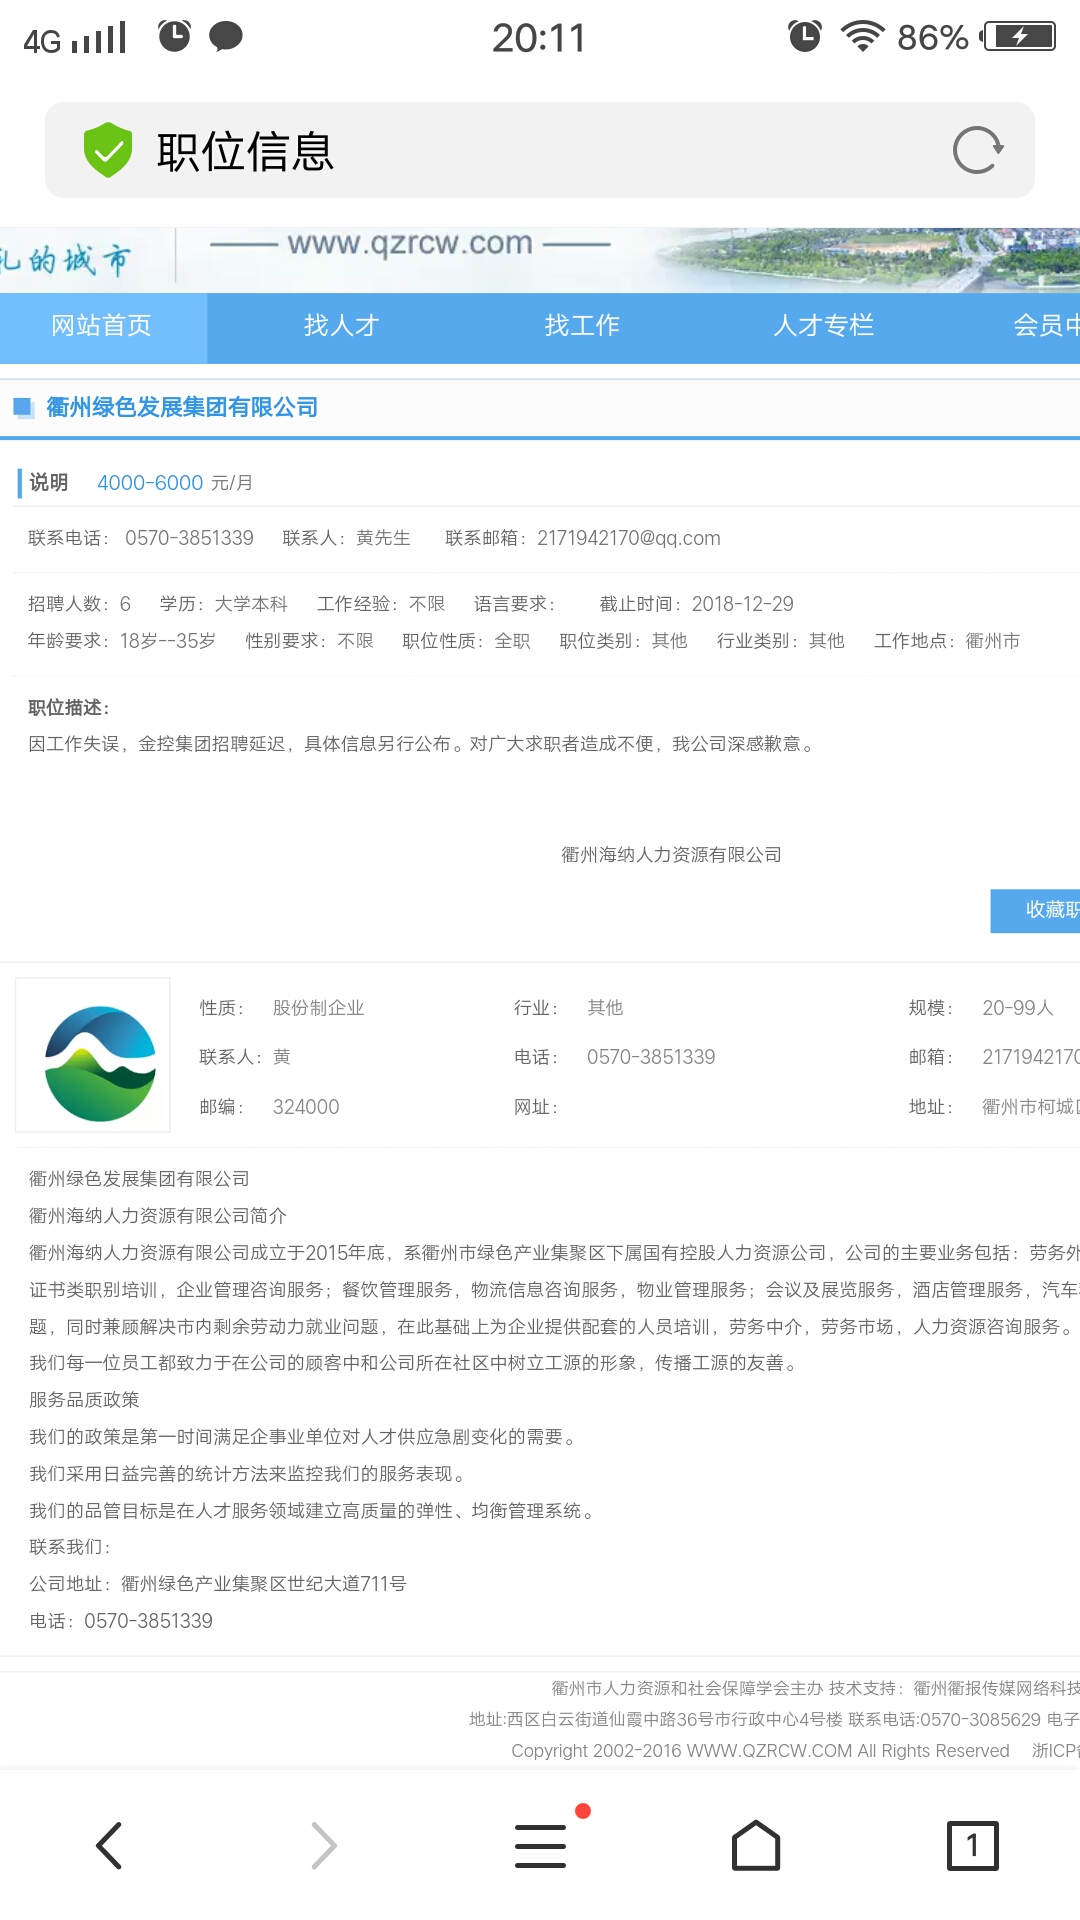Tap the clock showing 20:11
The image size is (1080, 1920).
pos(538,38)
